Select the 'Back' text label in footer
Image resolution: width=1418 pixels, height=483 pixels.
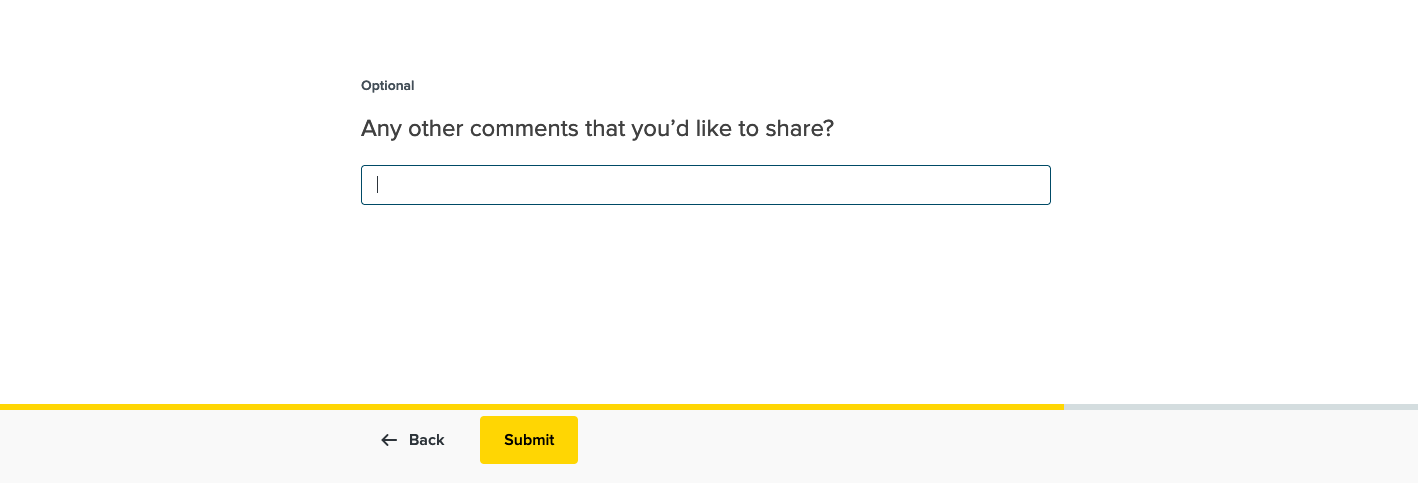coord(426,440)
